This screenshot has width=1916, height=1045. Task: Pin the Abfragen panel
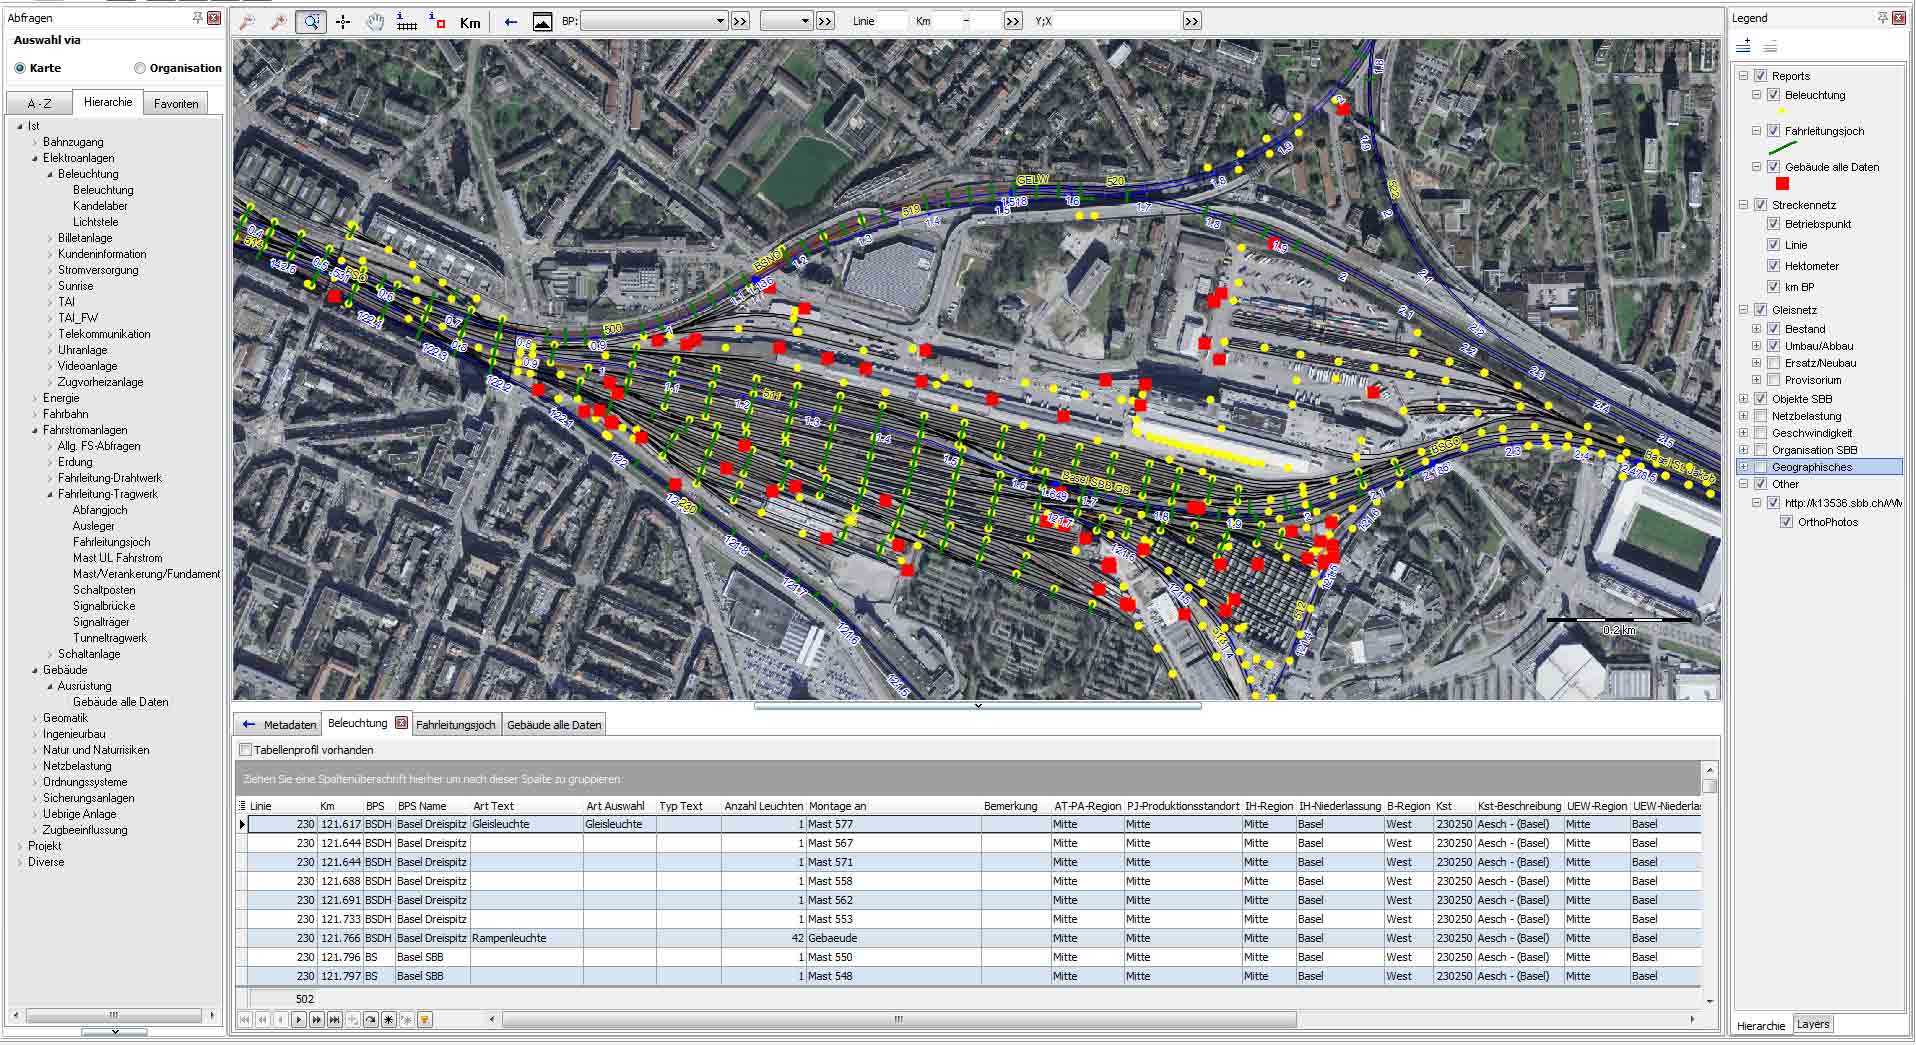pyautogui.click(x=198, y=18)
